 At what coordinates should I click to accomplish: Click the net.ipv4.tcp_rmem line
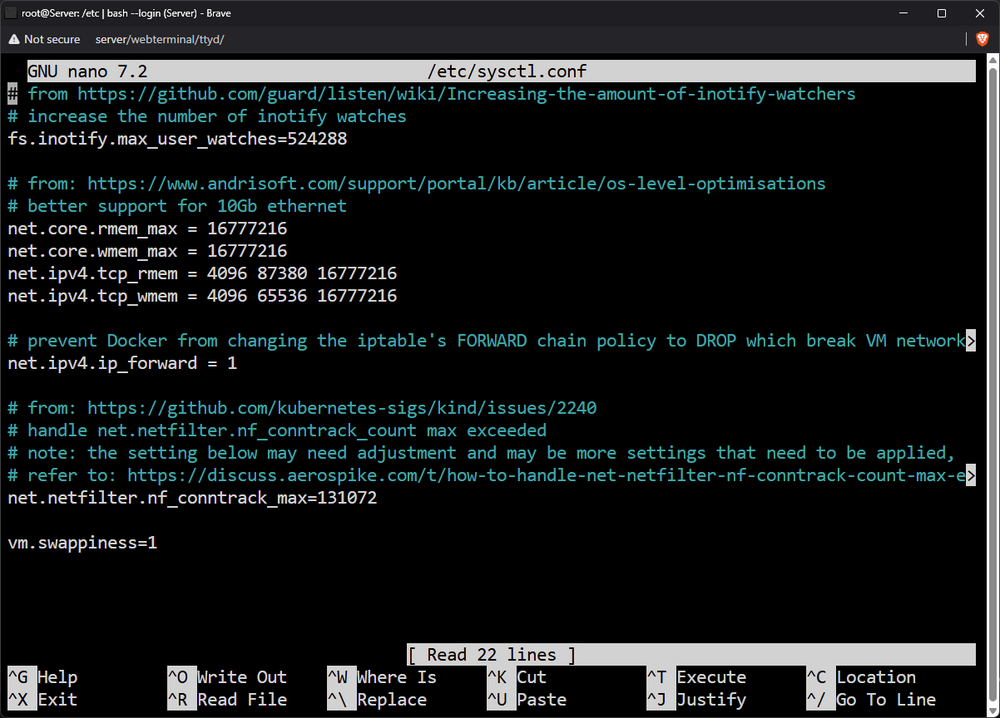coord(202,274)
